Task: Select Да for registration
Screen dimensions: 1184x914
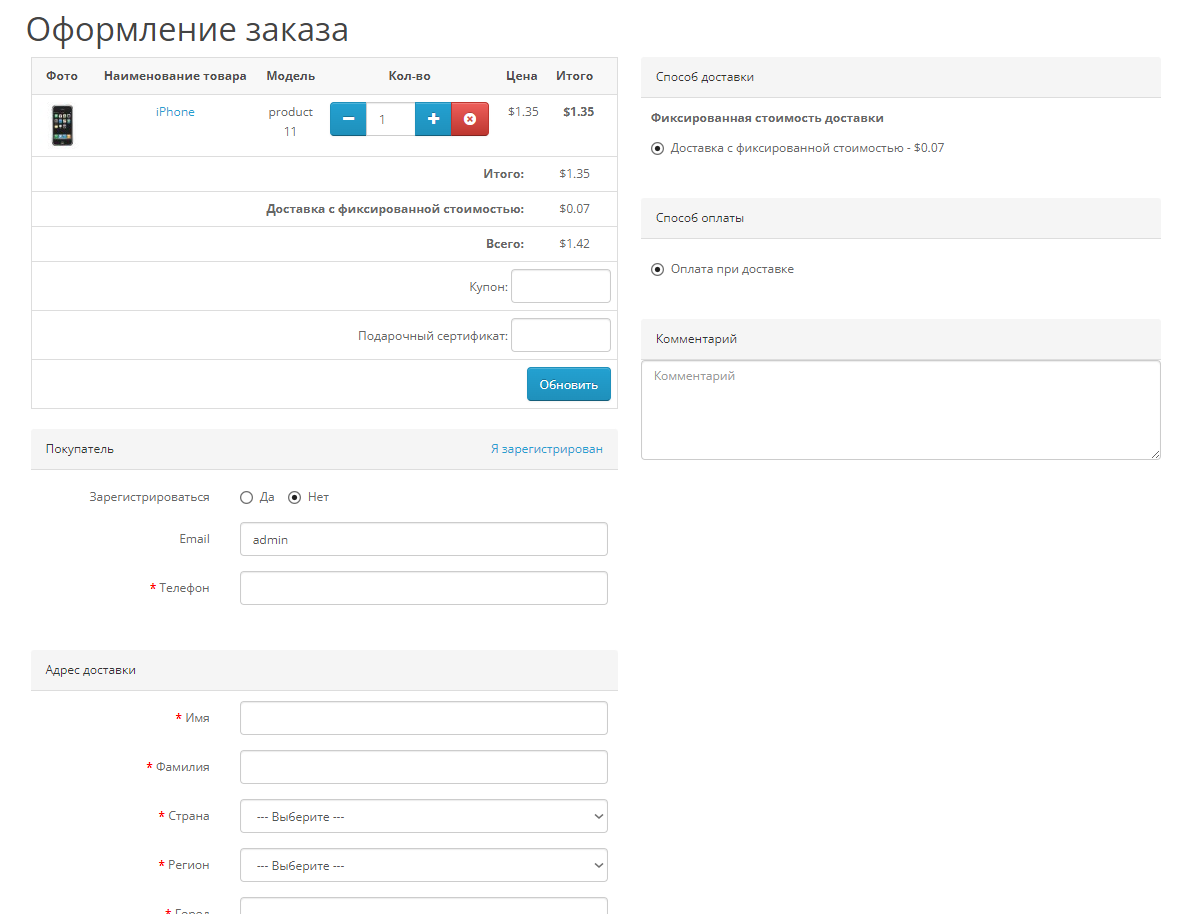Action: click(x=247, y=497)
